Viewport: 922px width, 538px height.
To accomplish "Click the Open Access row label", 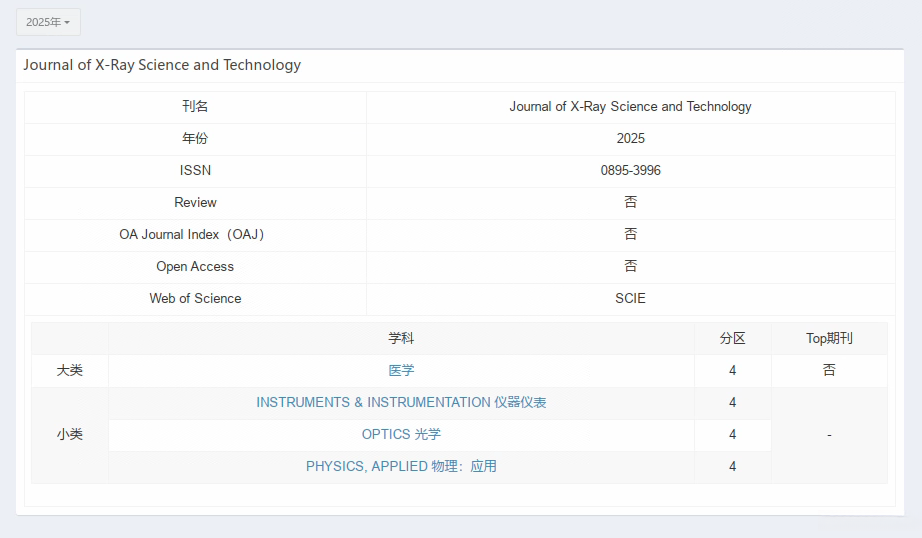I will click(x=195, y=267).
